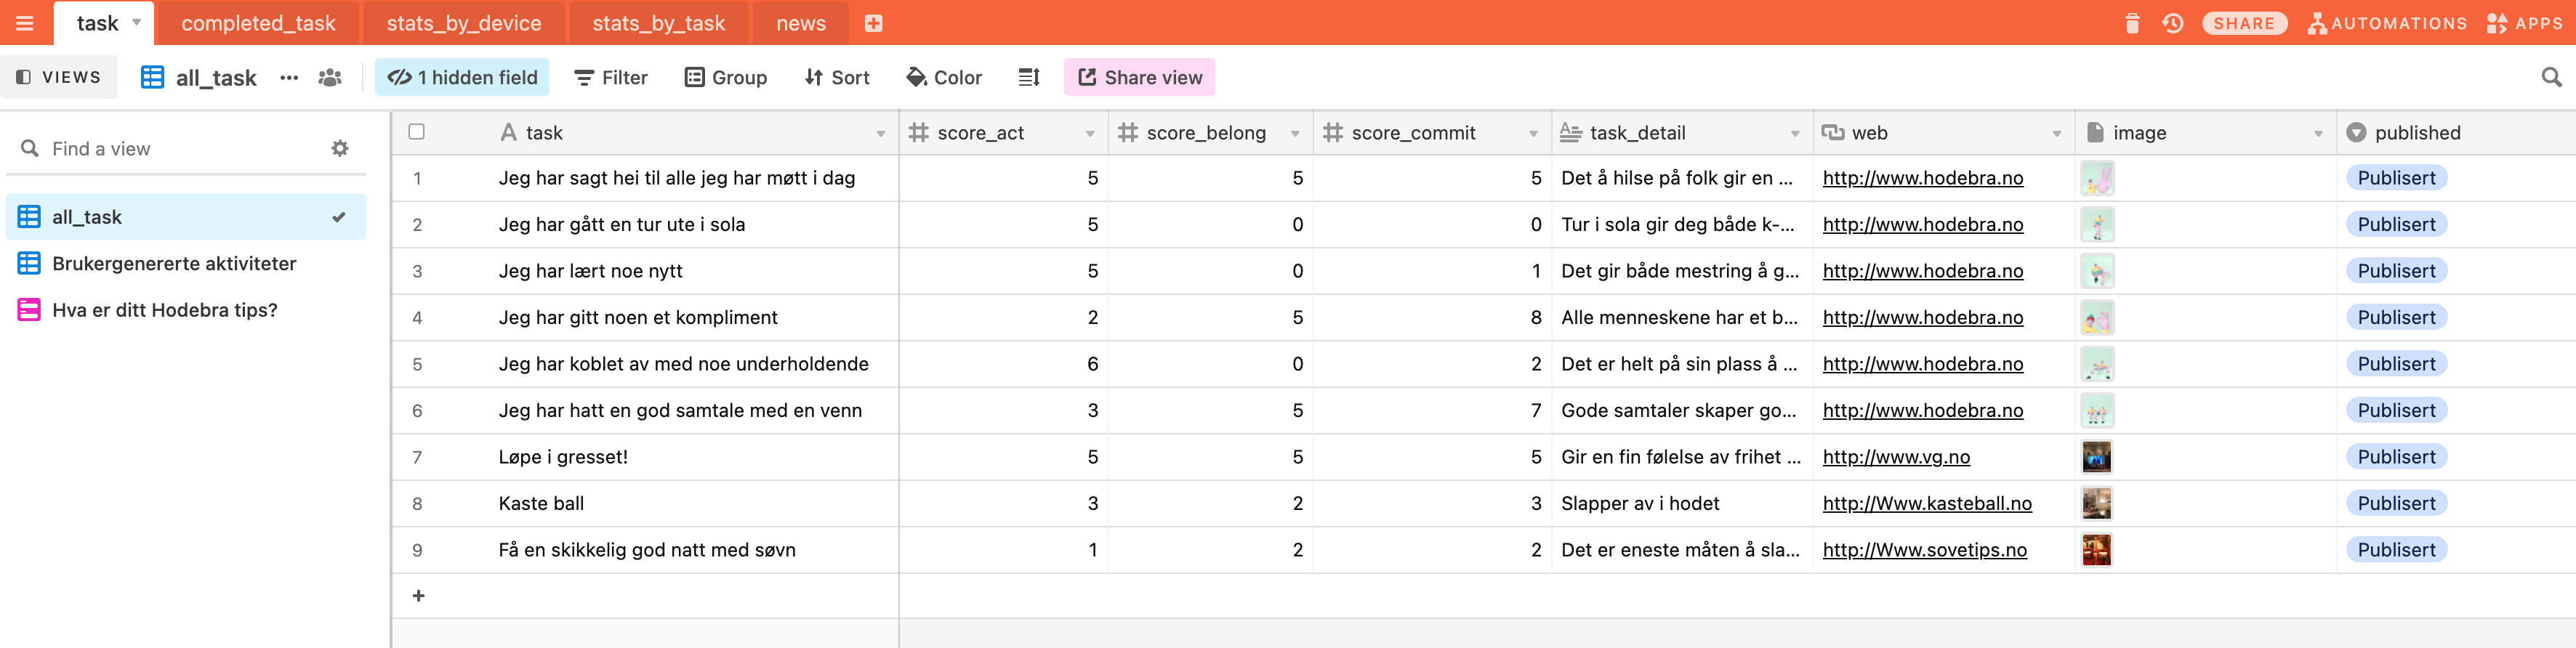Click Publisert tag in row 1

point(2396,178)
